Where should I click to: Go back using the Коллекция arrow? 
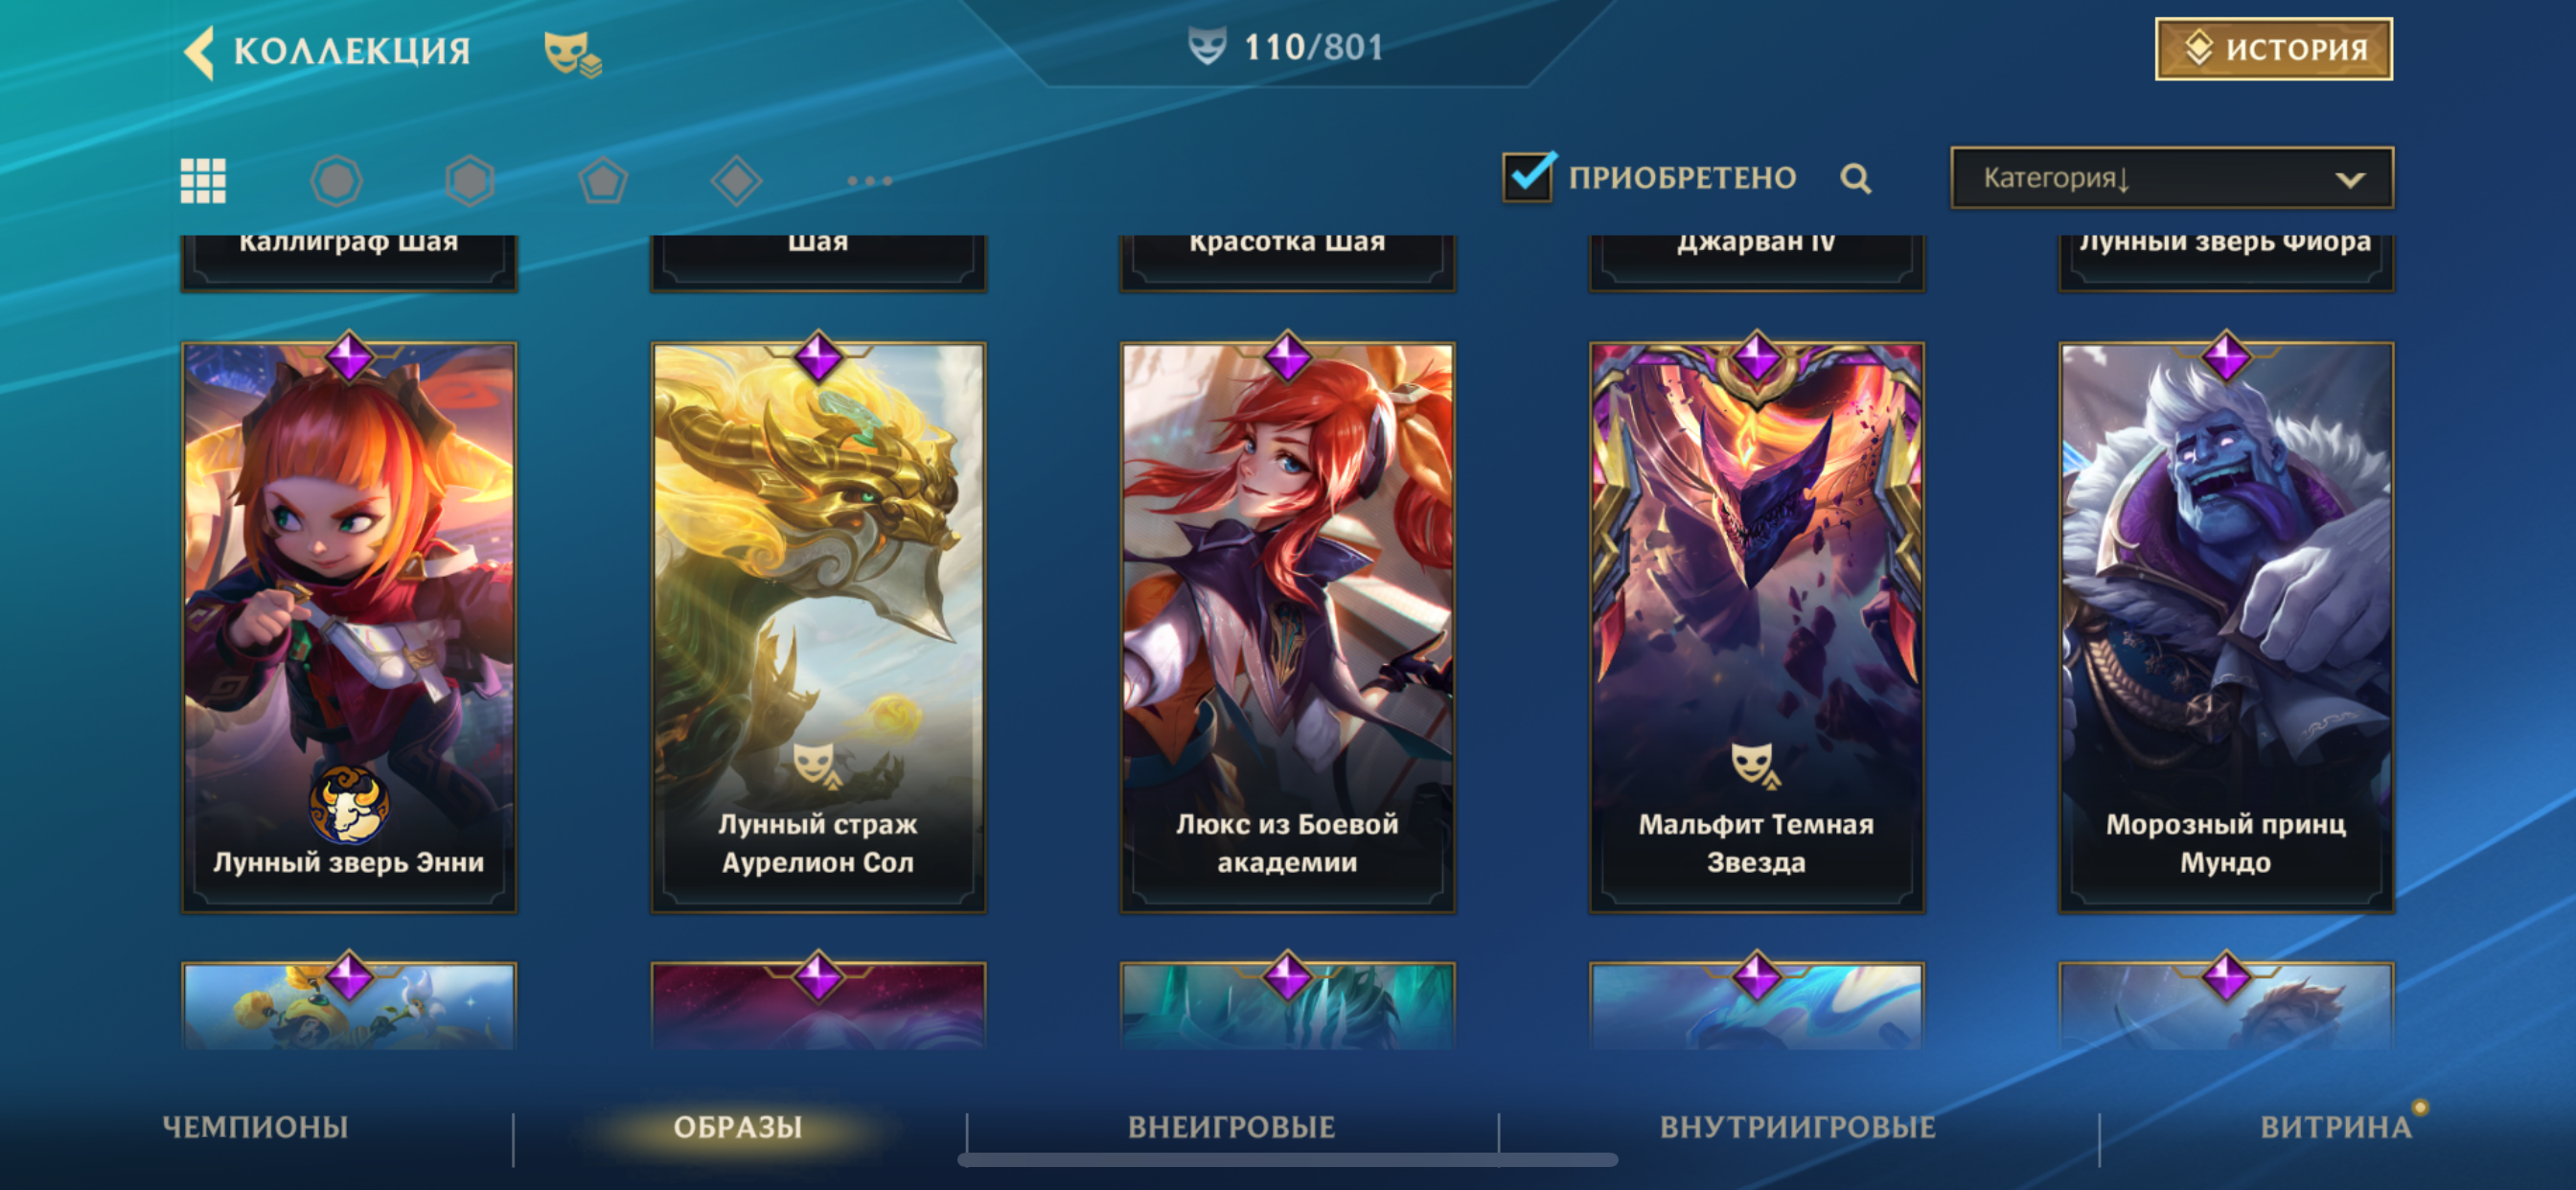tap(200, 51)
